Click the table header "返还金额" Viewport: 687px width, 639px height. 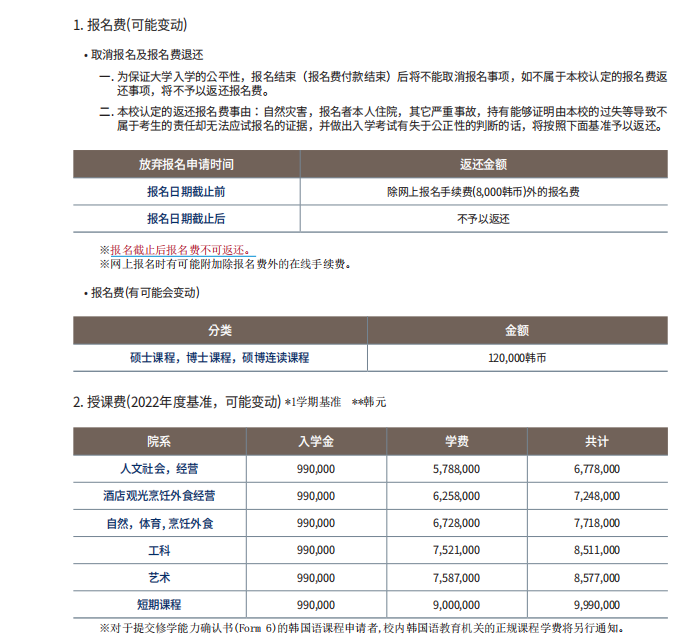[483, 164]
